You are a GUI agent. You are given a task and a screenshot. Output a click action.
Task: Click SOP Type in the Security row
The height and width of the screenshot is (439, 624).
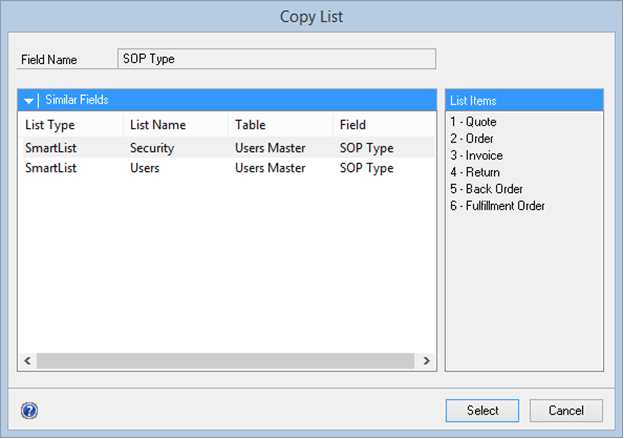[367, 148]
